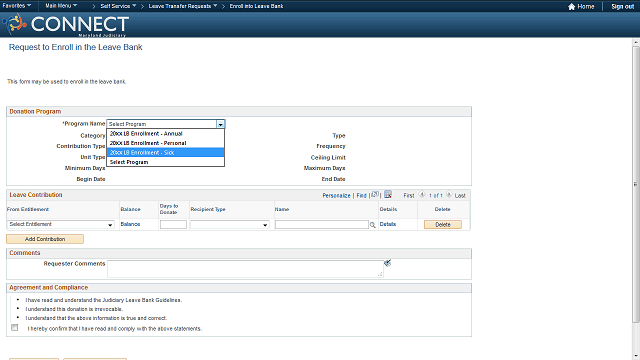Tick the agreement confirmation checkbox
The height and width of the screenshot is (360, 640).
click(x=15, y=327)
